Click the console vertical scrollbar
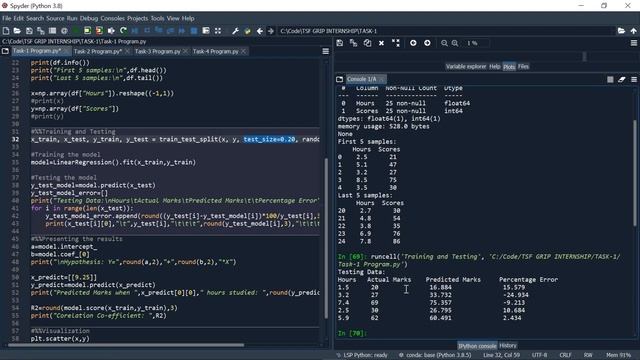This screenshot has width=640, height=360. click(x=635, y=173)
